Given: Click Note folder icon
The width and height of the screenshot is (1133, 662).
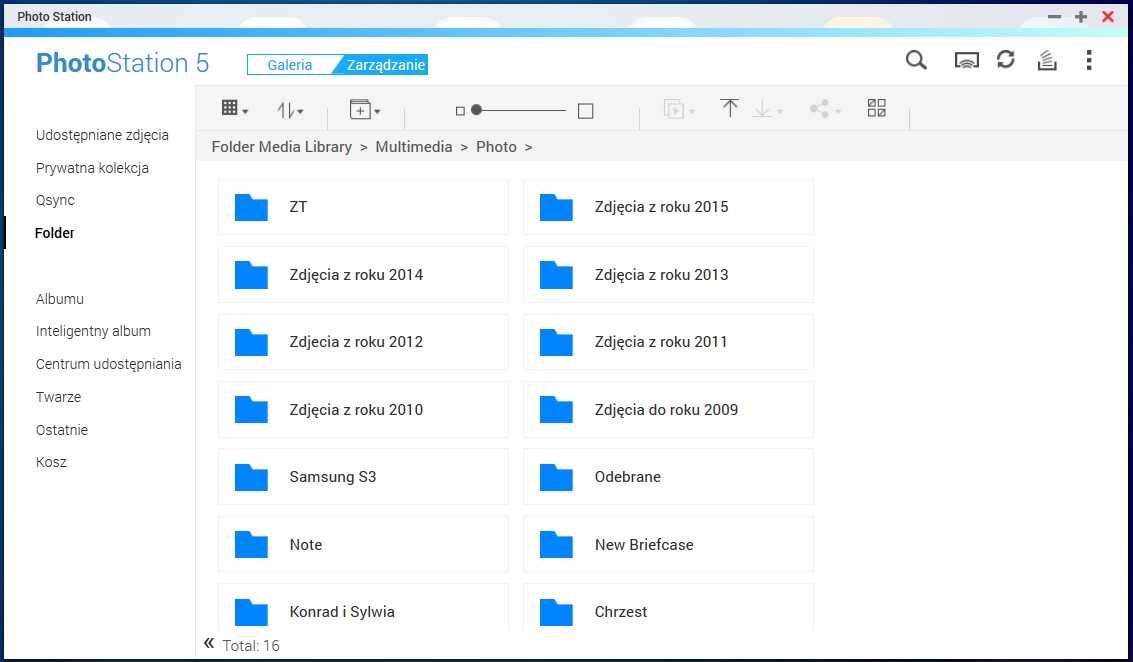Looking at the screenshot, I should [x=251, y=545].
